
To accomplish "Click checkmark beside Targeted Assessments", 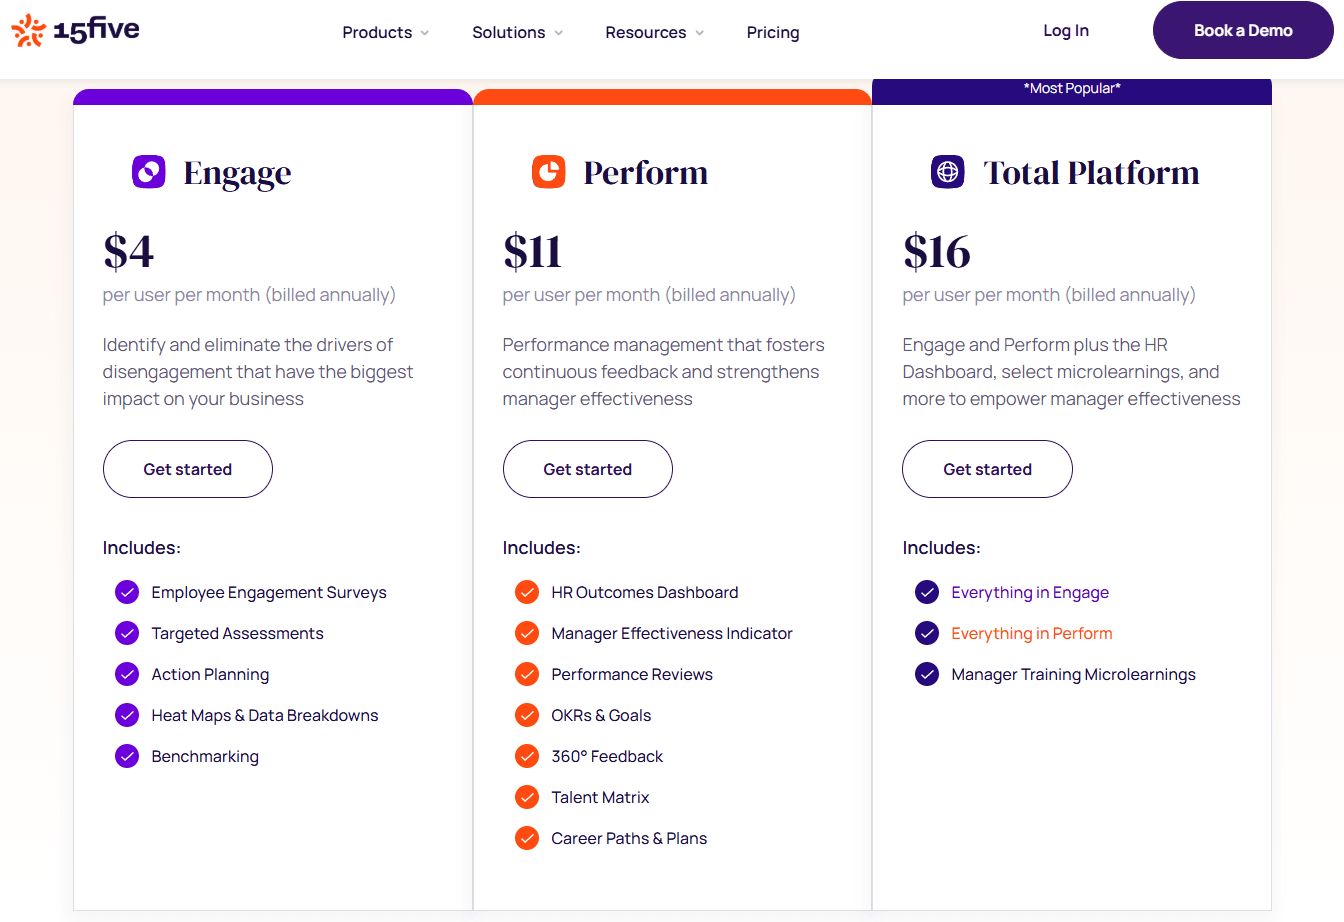I will coord(127,634).
